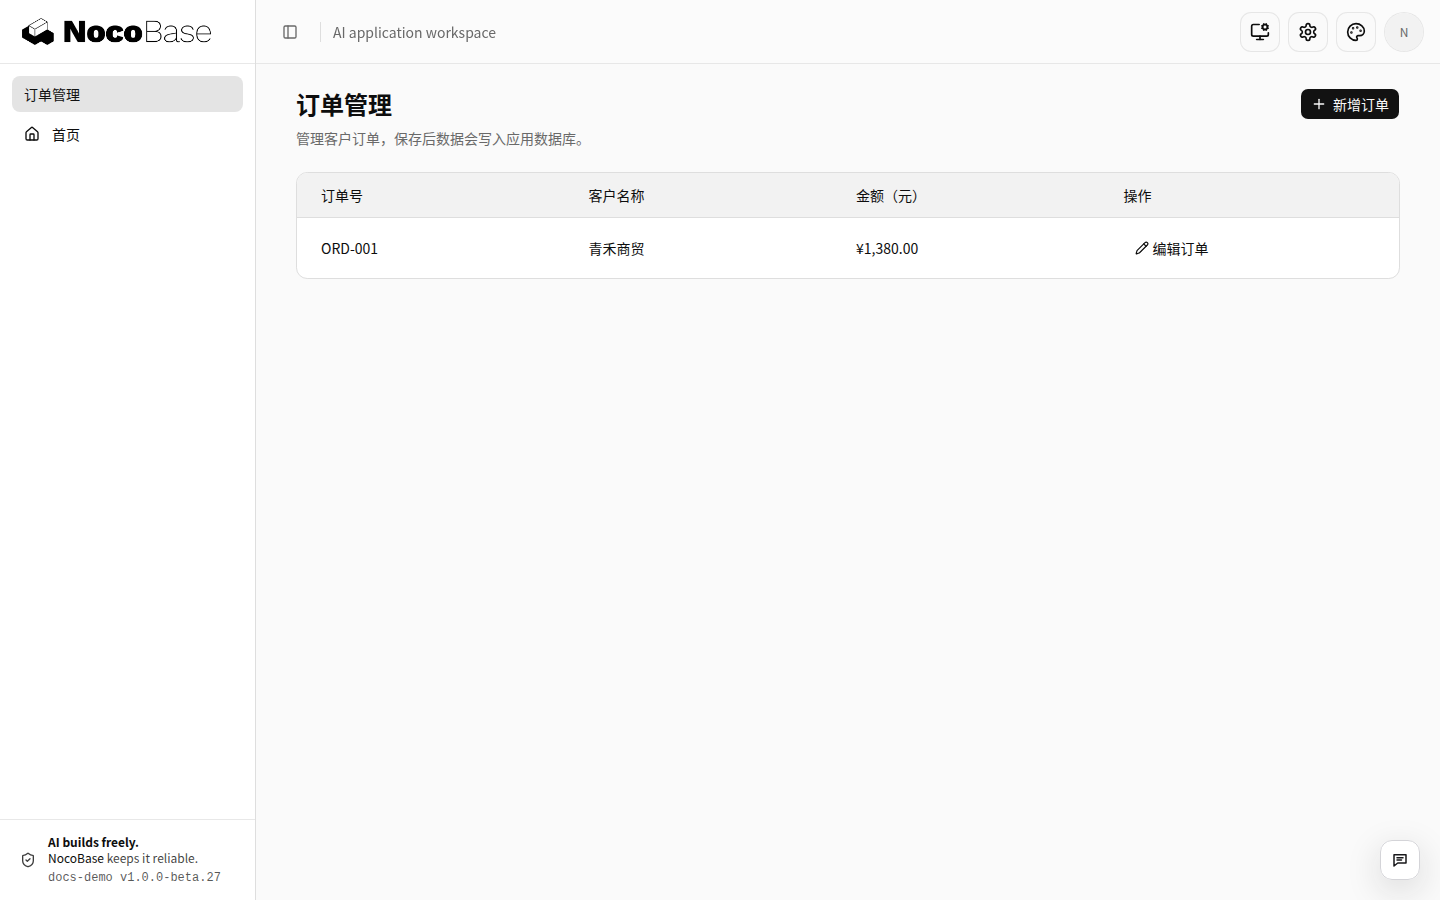Viewport: 1440px width, 900px height.
Task: Click the 新增订单 button
Action: (1350, 104)
